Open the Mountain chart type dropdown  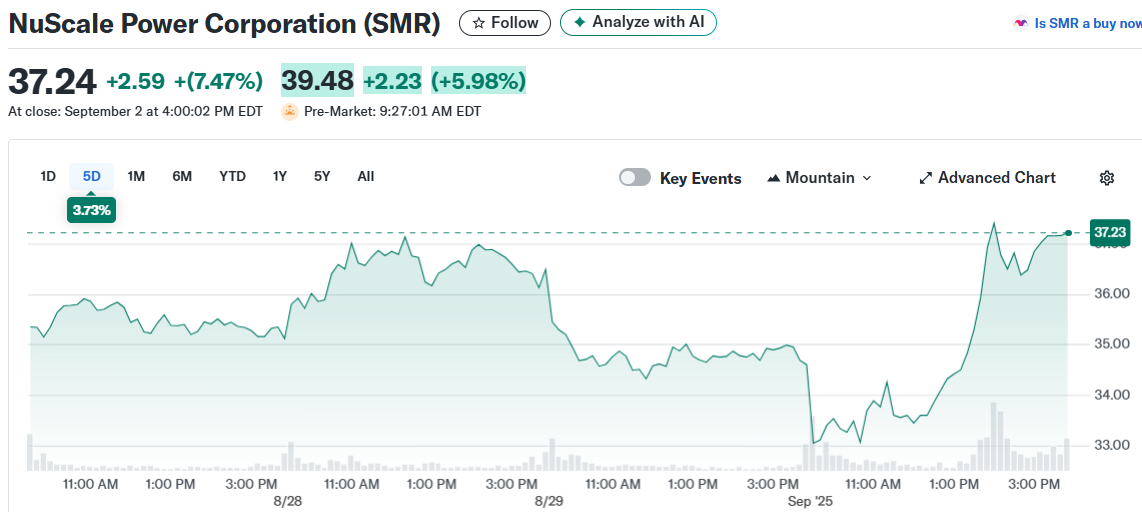(x=819, y=178)
